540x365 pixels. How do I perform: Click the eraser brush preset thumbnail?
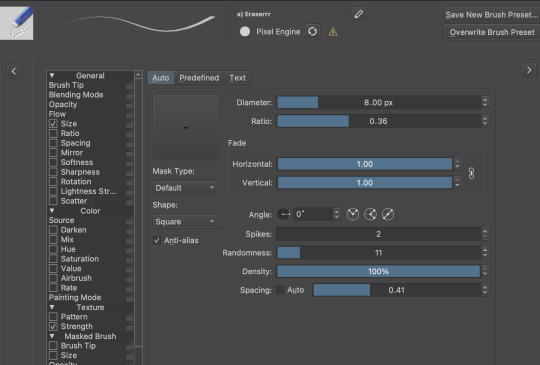17,23
